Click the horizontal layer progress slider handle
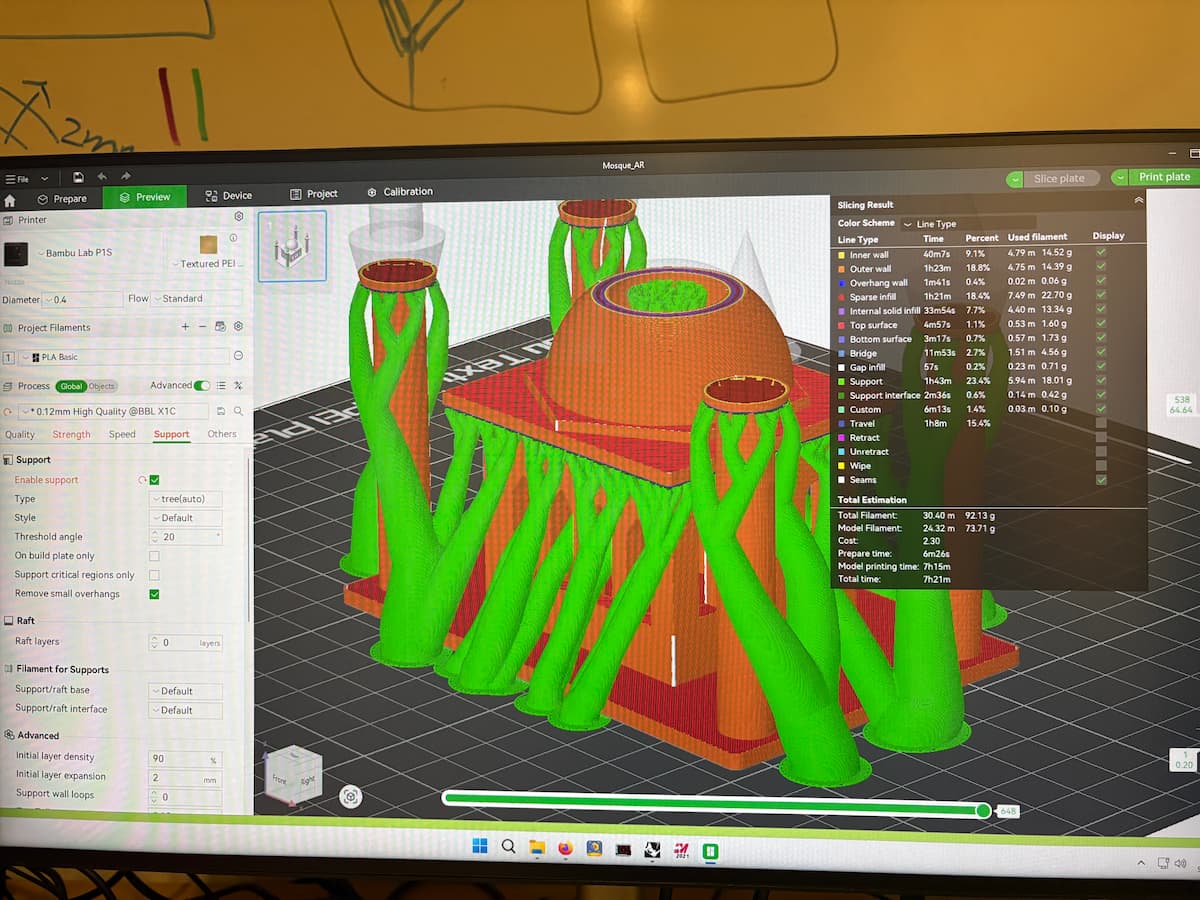 click(x=984, y=810)
